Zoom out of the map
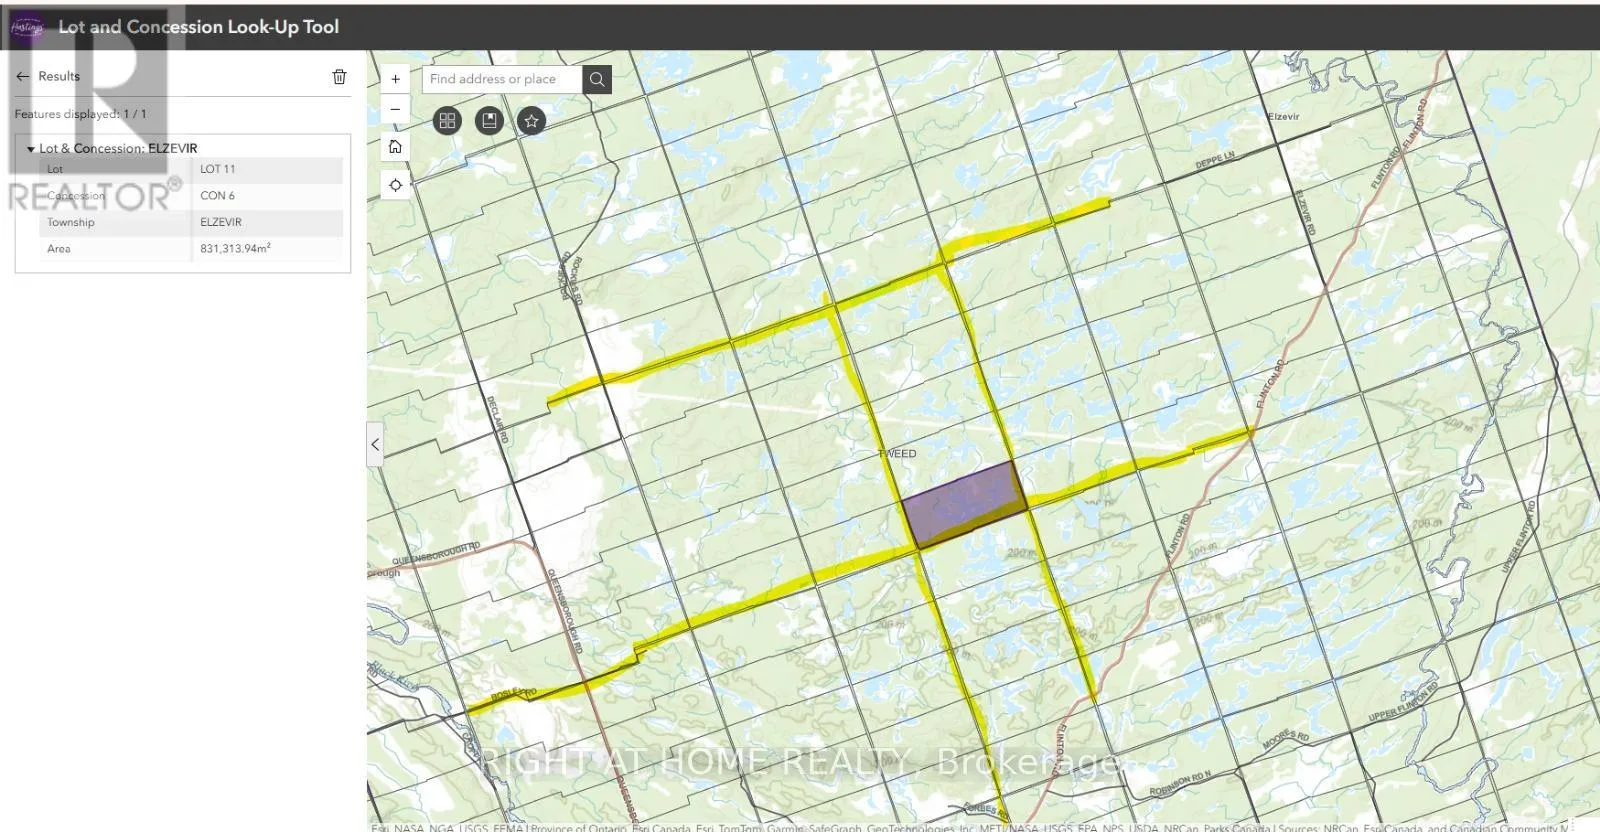The width and height of the screenshot is (1600, 832). coord(395,109)
